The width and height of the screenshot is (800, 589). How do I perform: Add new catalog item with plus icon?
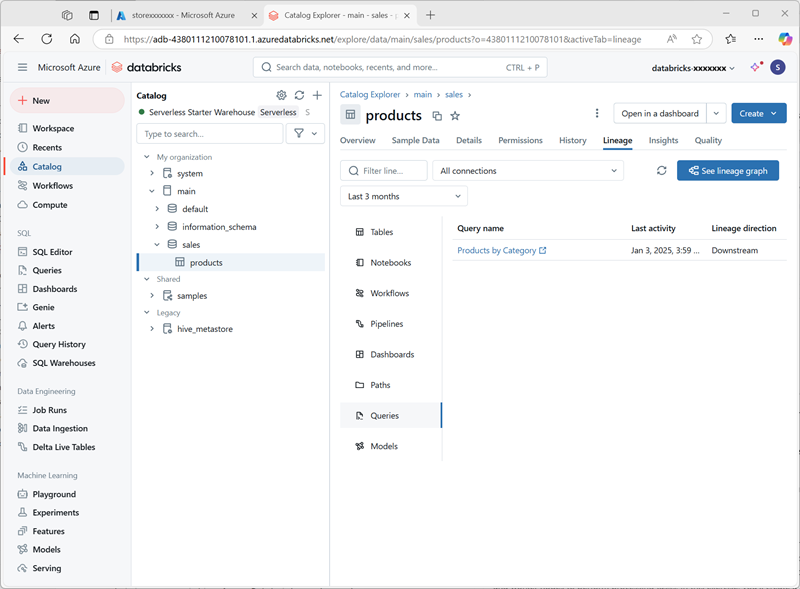tap(317, 95)
